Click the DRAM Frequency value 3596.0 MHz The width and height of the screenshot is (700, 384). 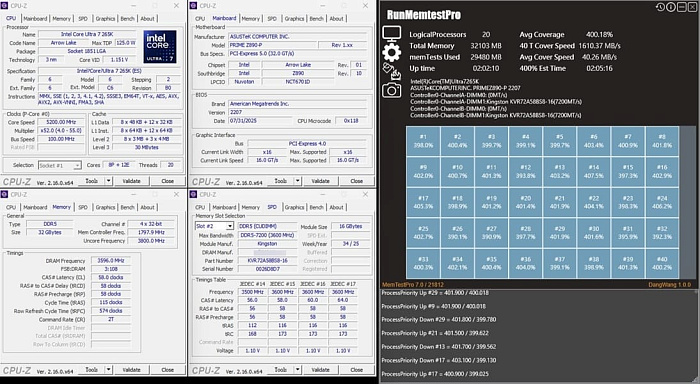pyautogui.click(x=111, y=260)
